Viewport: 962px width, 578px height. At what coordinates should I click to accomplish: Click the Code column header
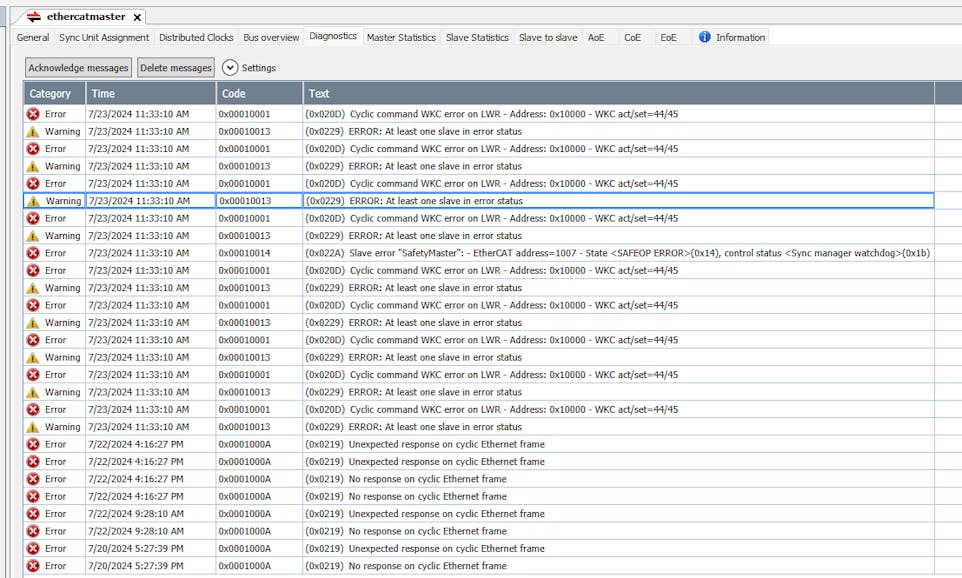click(x=234, y=93)
